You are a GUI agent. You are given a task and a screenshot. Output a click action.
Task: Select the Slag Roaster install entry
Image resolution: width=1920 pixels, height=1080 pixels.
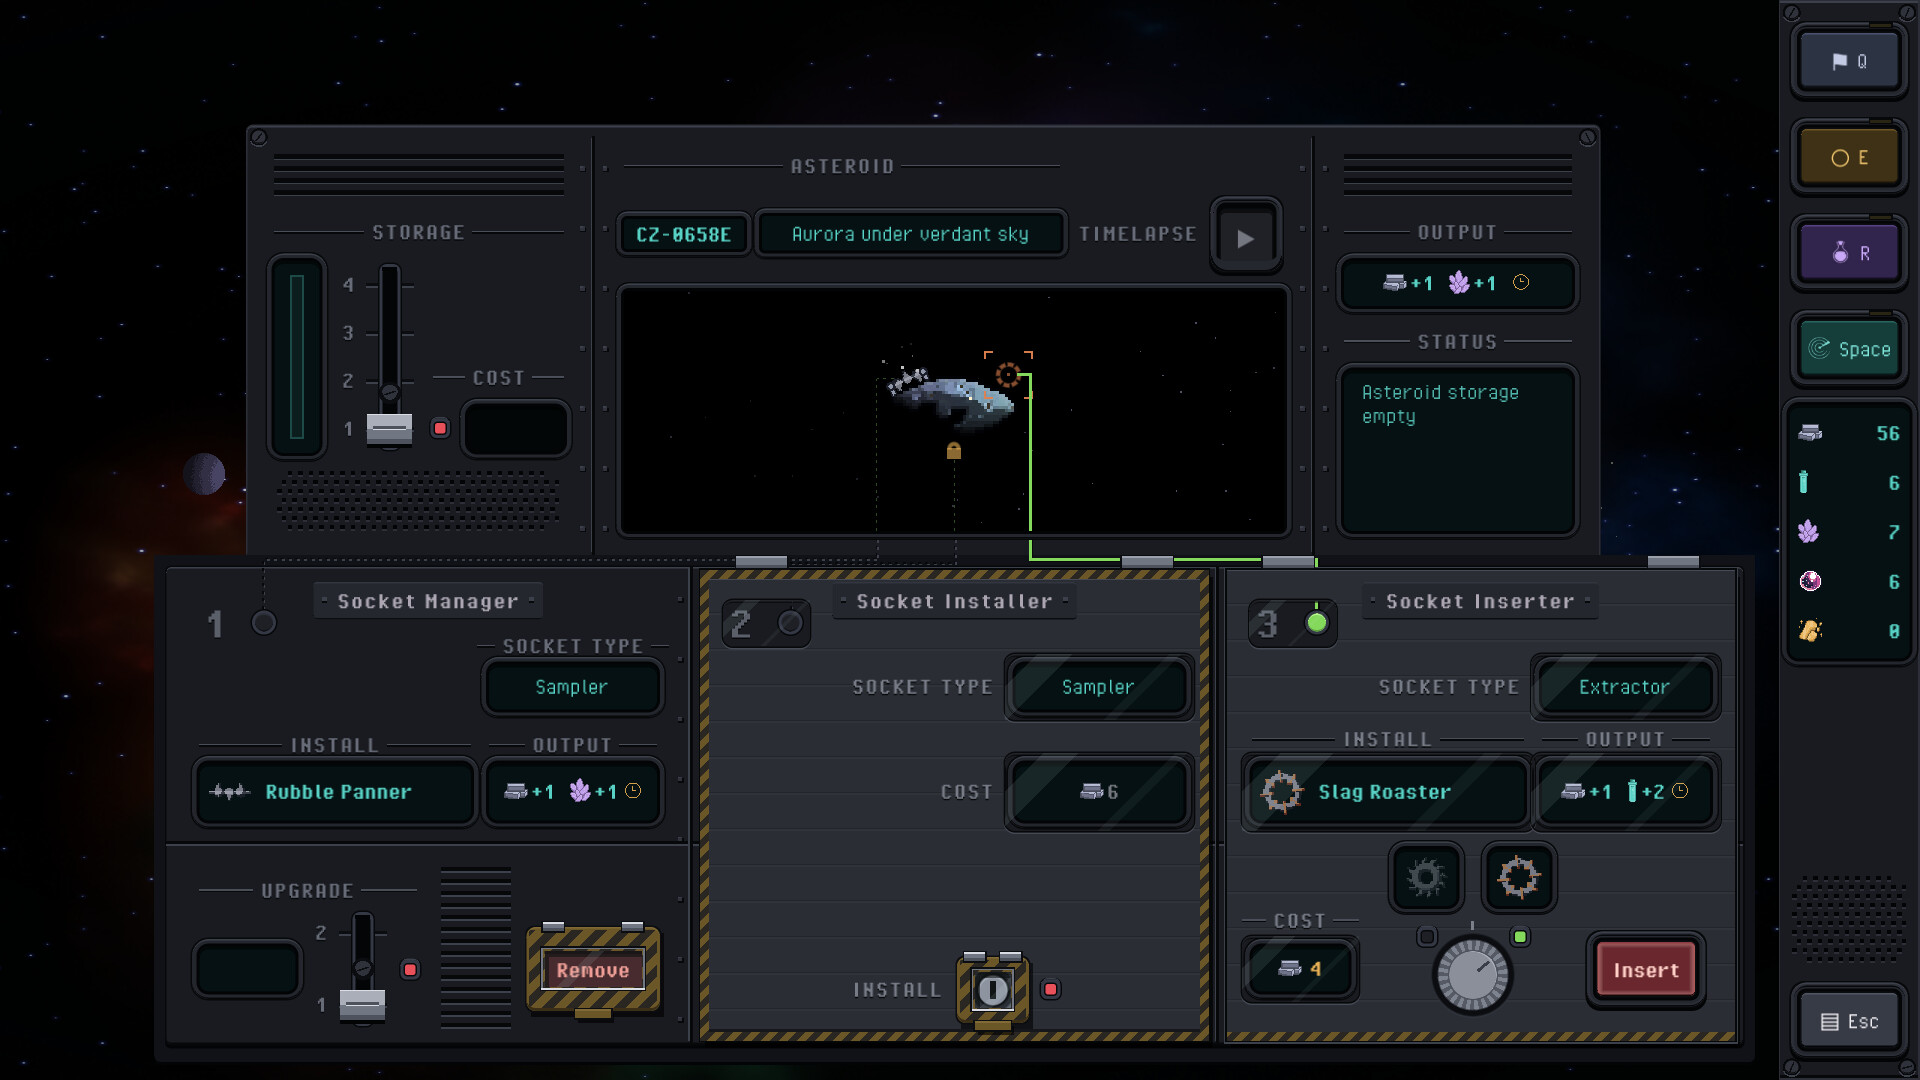click(1386, 791)
